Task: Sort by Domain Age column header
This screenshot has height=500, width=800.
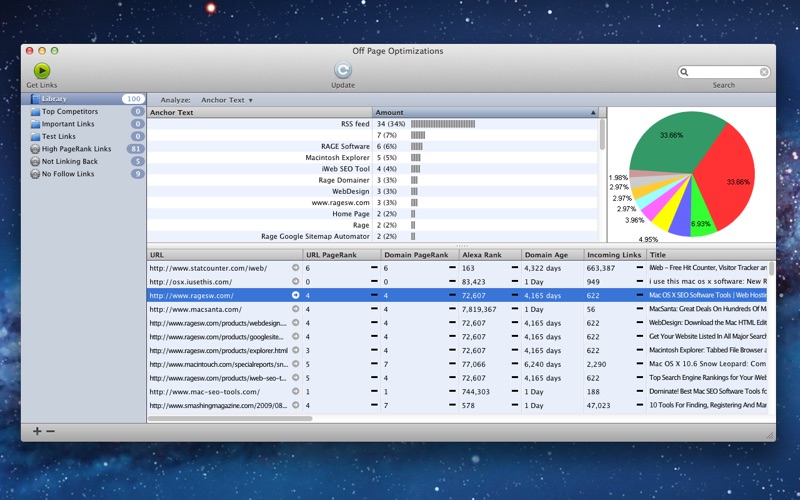Action: pos(553,255)
